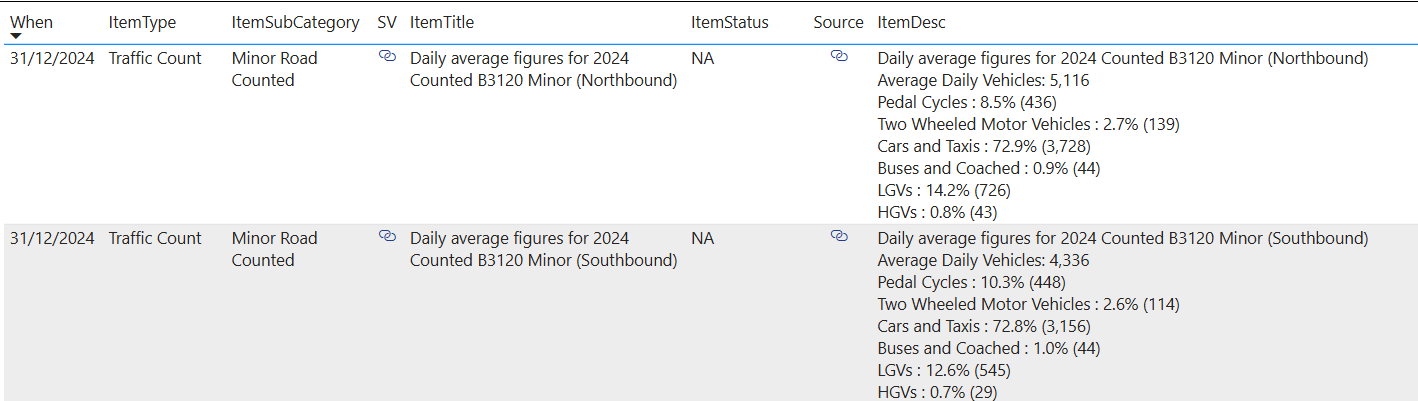The height and width of the screenshot is (401, 1418).
Task: Select the B3120 Minor (Southbound) item title
Action: coord(543,249)
